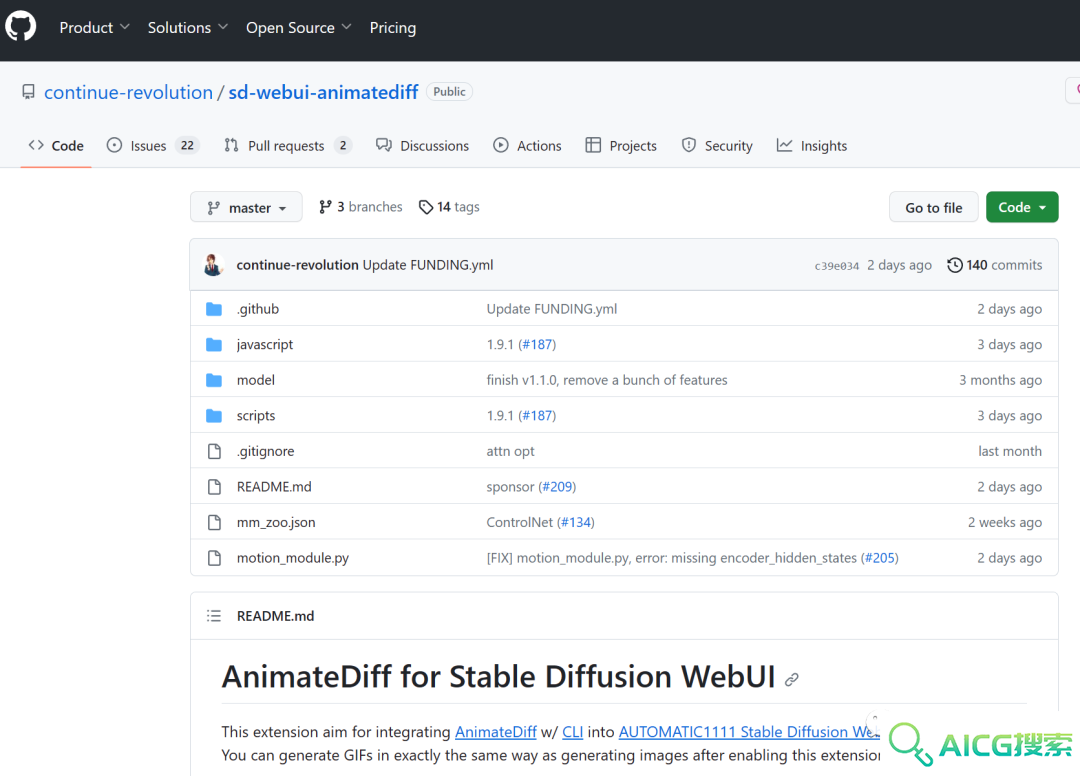Open the master branch selector

point(246,207)
